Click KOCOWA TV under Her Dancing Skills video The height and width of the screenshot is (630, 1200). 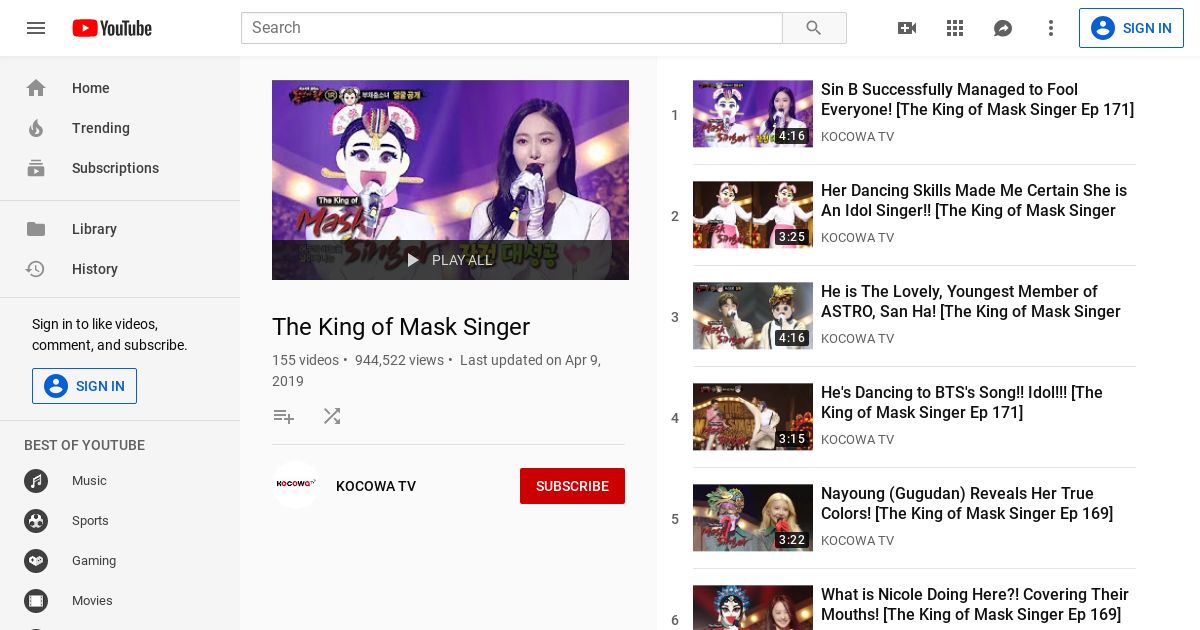pos(857,238)
